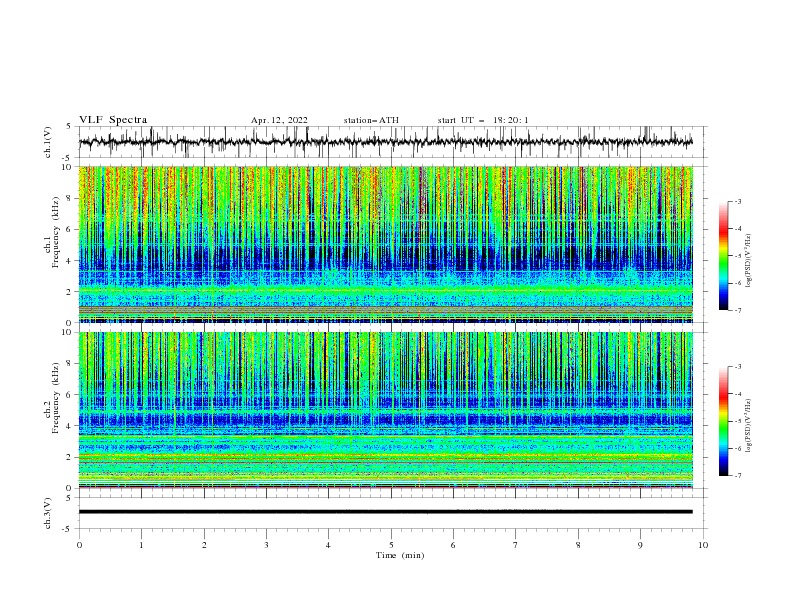Screen dimensions: 792x612
Task: Click the "5" tick on ch.1(V) axis
Action: [68, 127]
